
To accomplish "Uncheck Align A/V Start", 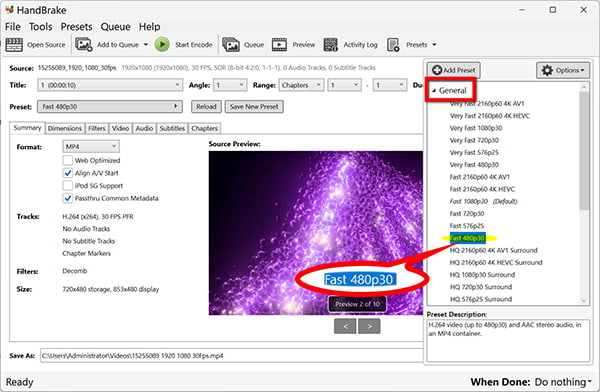I will [68, 173].
